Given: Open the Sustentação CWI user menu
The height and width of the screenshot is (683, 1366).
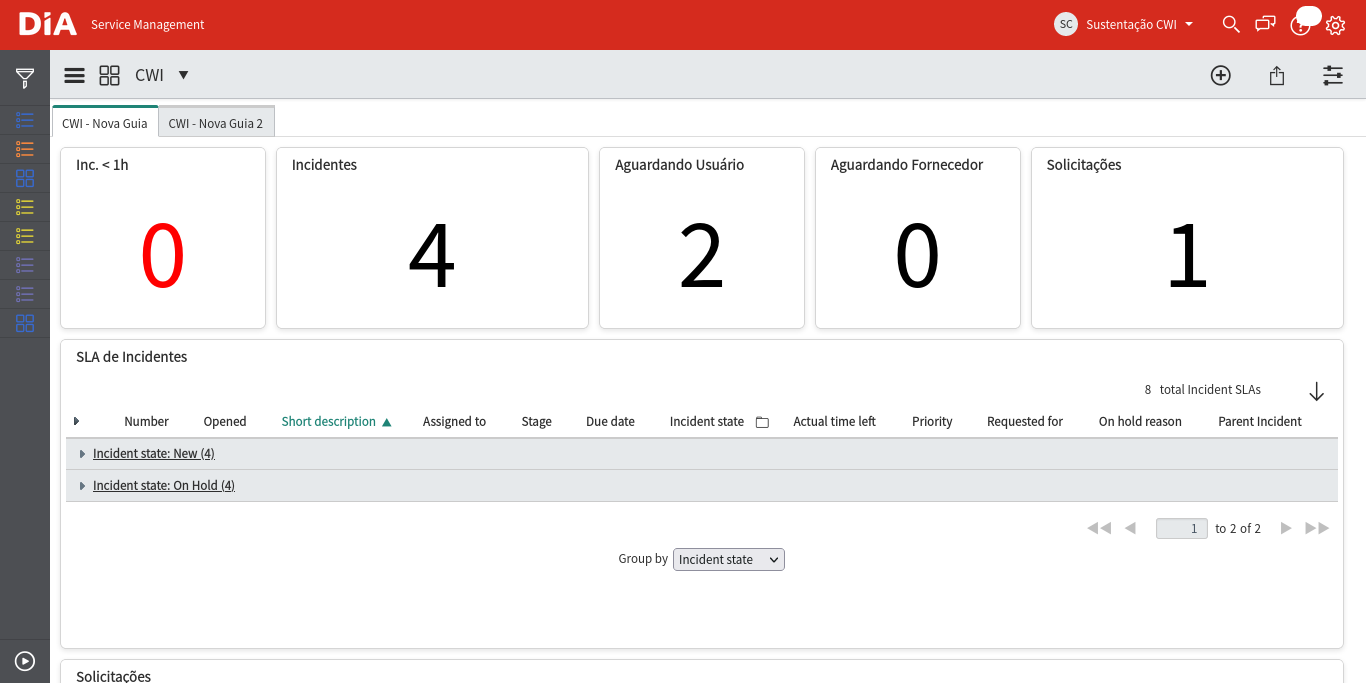Looking at the screenshot, I should coord(1124,24).
